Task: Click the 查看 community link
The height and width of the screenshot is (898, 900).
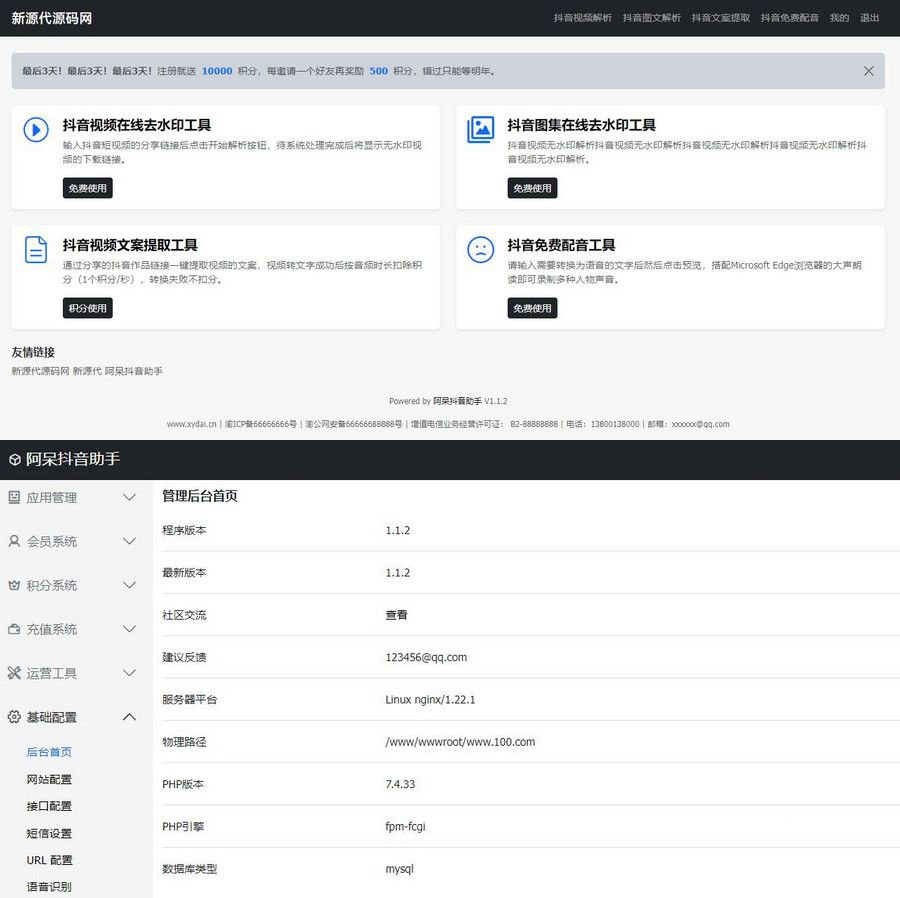Action: click(x=397, y=615)
